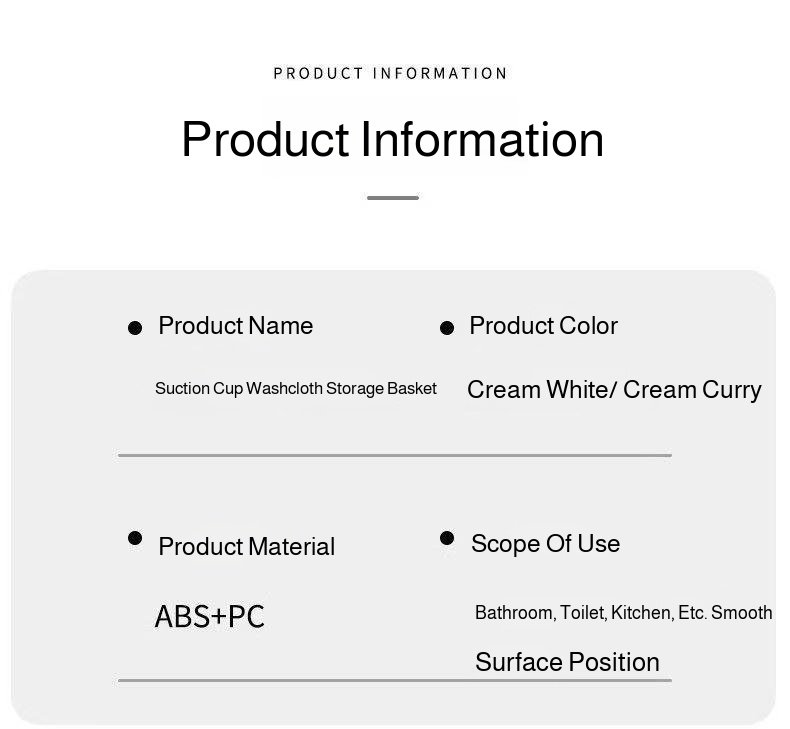790x729 pixels.
Task: Click the Suction Cup Washcloth Storage Basket text
Action: [295, 388]
